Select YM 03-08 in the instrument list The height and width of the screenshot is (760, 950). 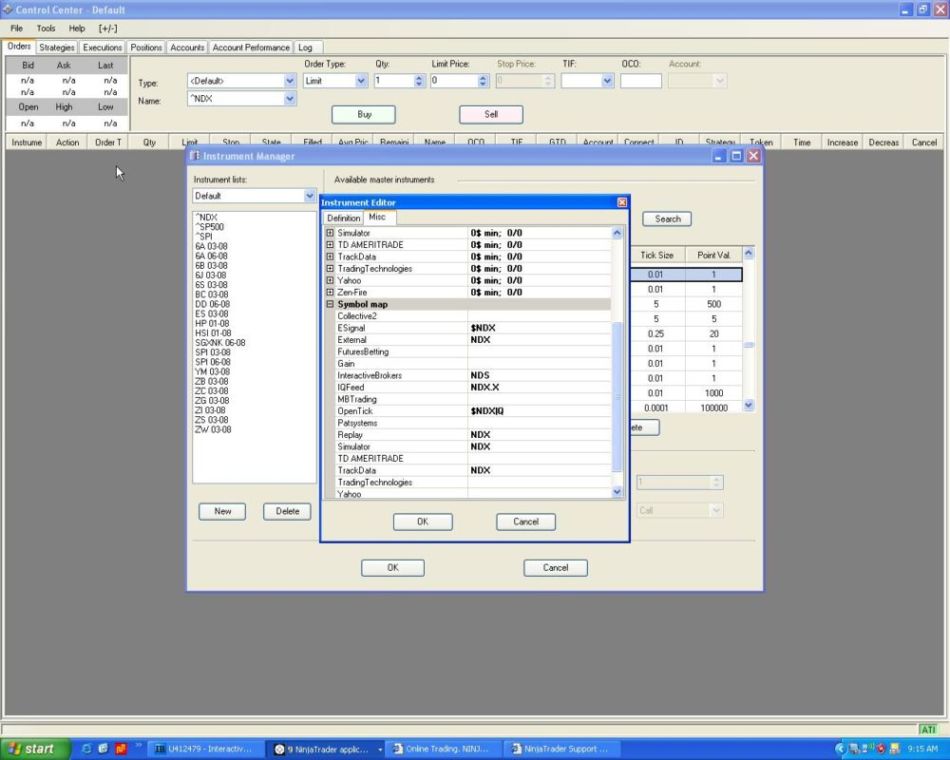(212, 372)
